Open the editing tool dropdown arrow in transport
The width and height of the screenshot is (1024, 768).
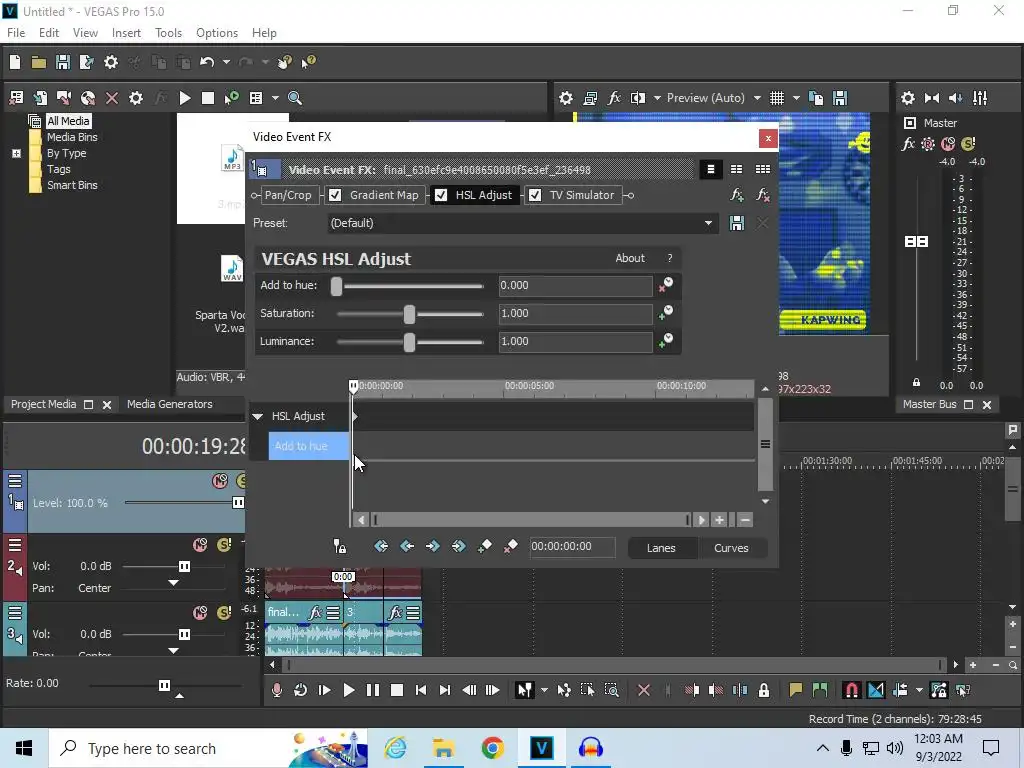[x=544, y=690]
